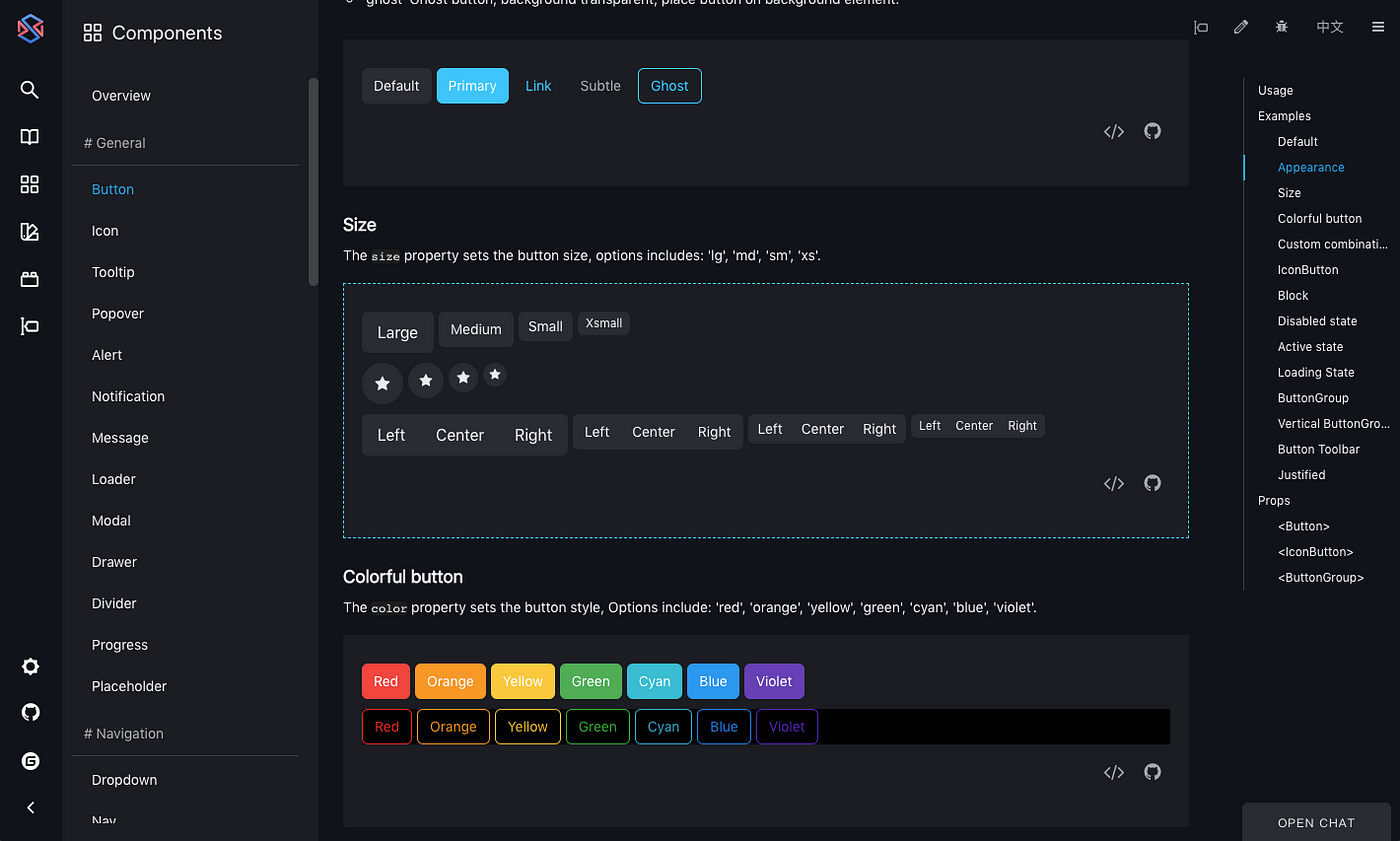Jump to Size in page outline
The image size is (1400, 841).
tap(1289, 193)
